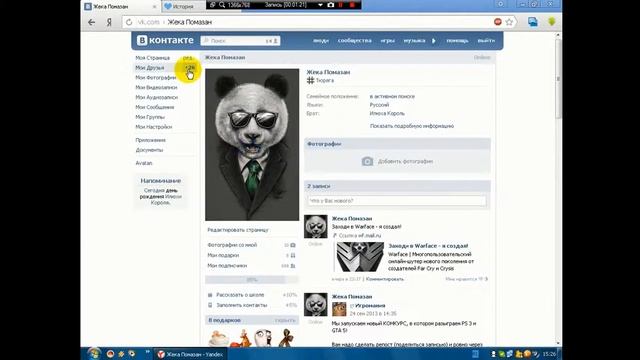Pause the screen recording

[340, 5]
